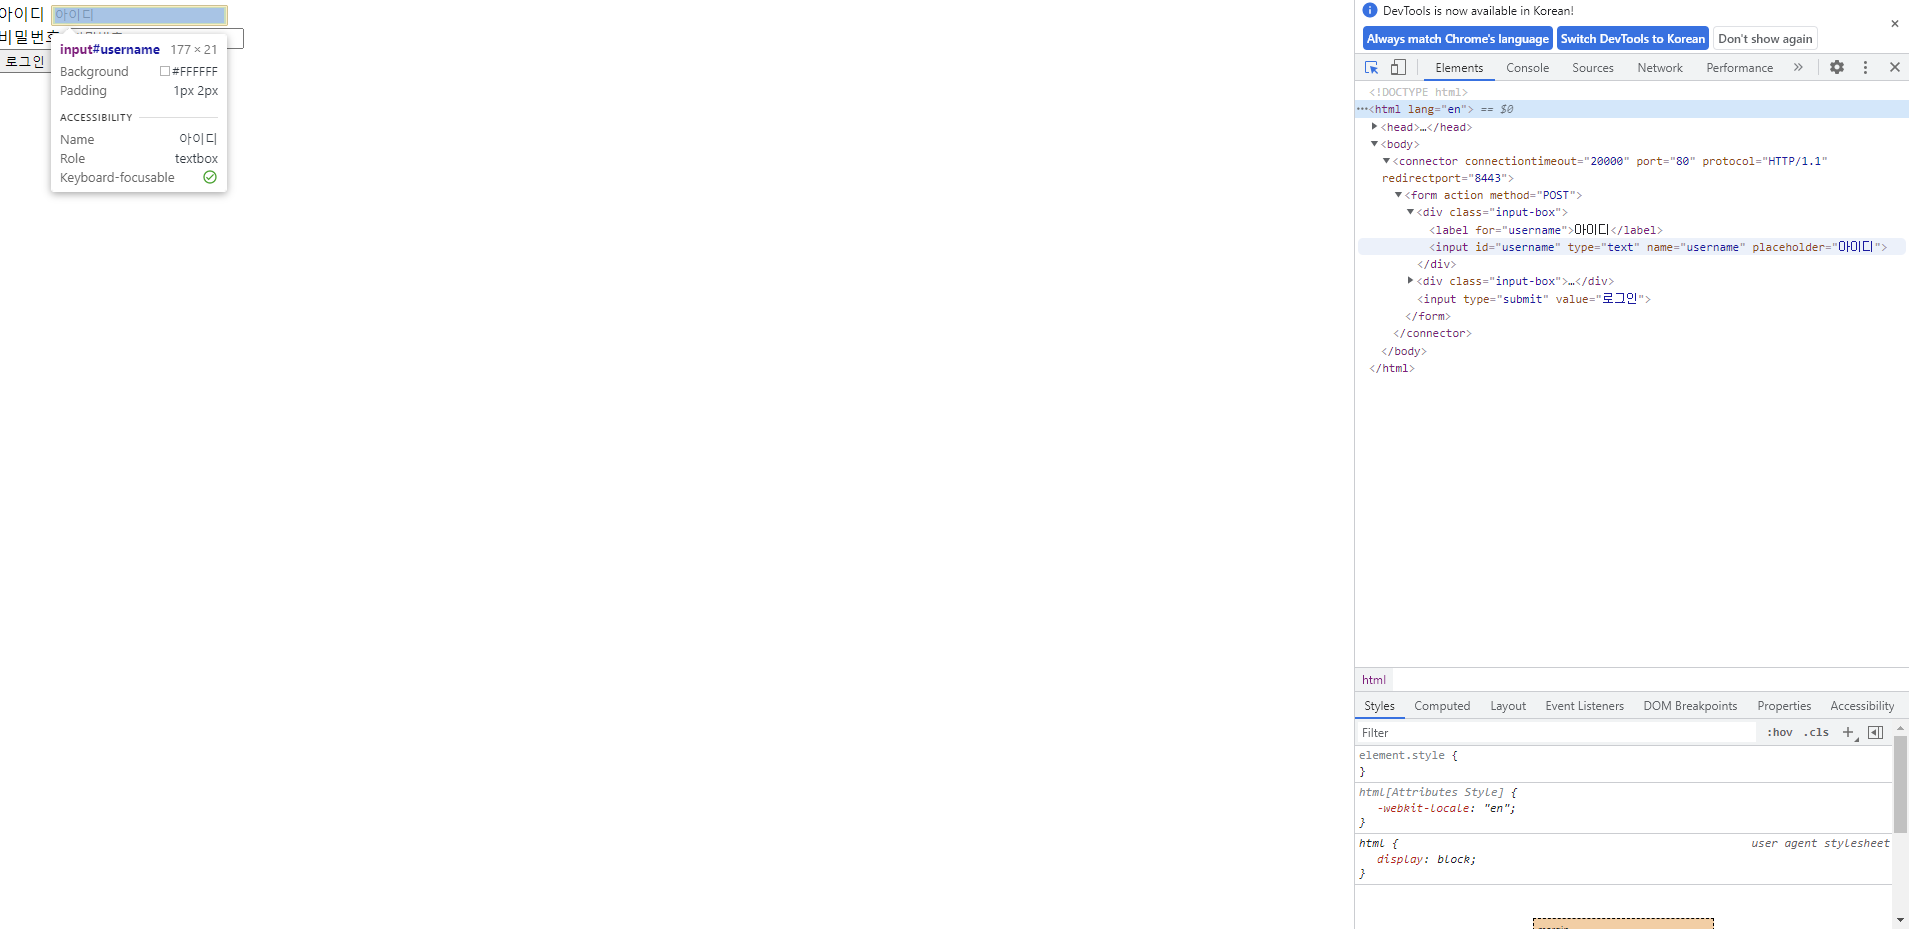Collapse the form element in the DOM tree
The image size is (1909, 929).
(1400, 195)
